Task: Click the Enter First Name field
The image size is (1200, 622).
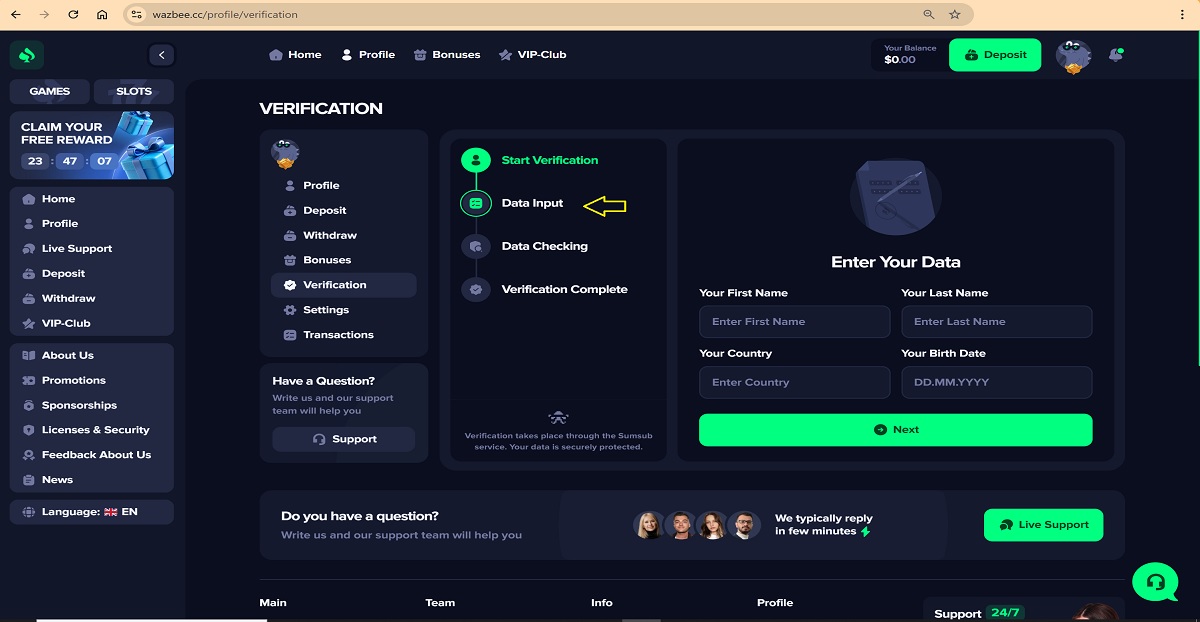Action: (794, 322)
